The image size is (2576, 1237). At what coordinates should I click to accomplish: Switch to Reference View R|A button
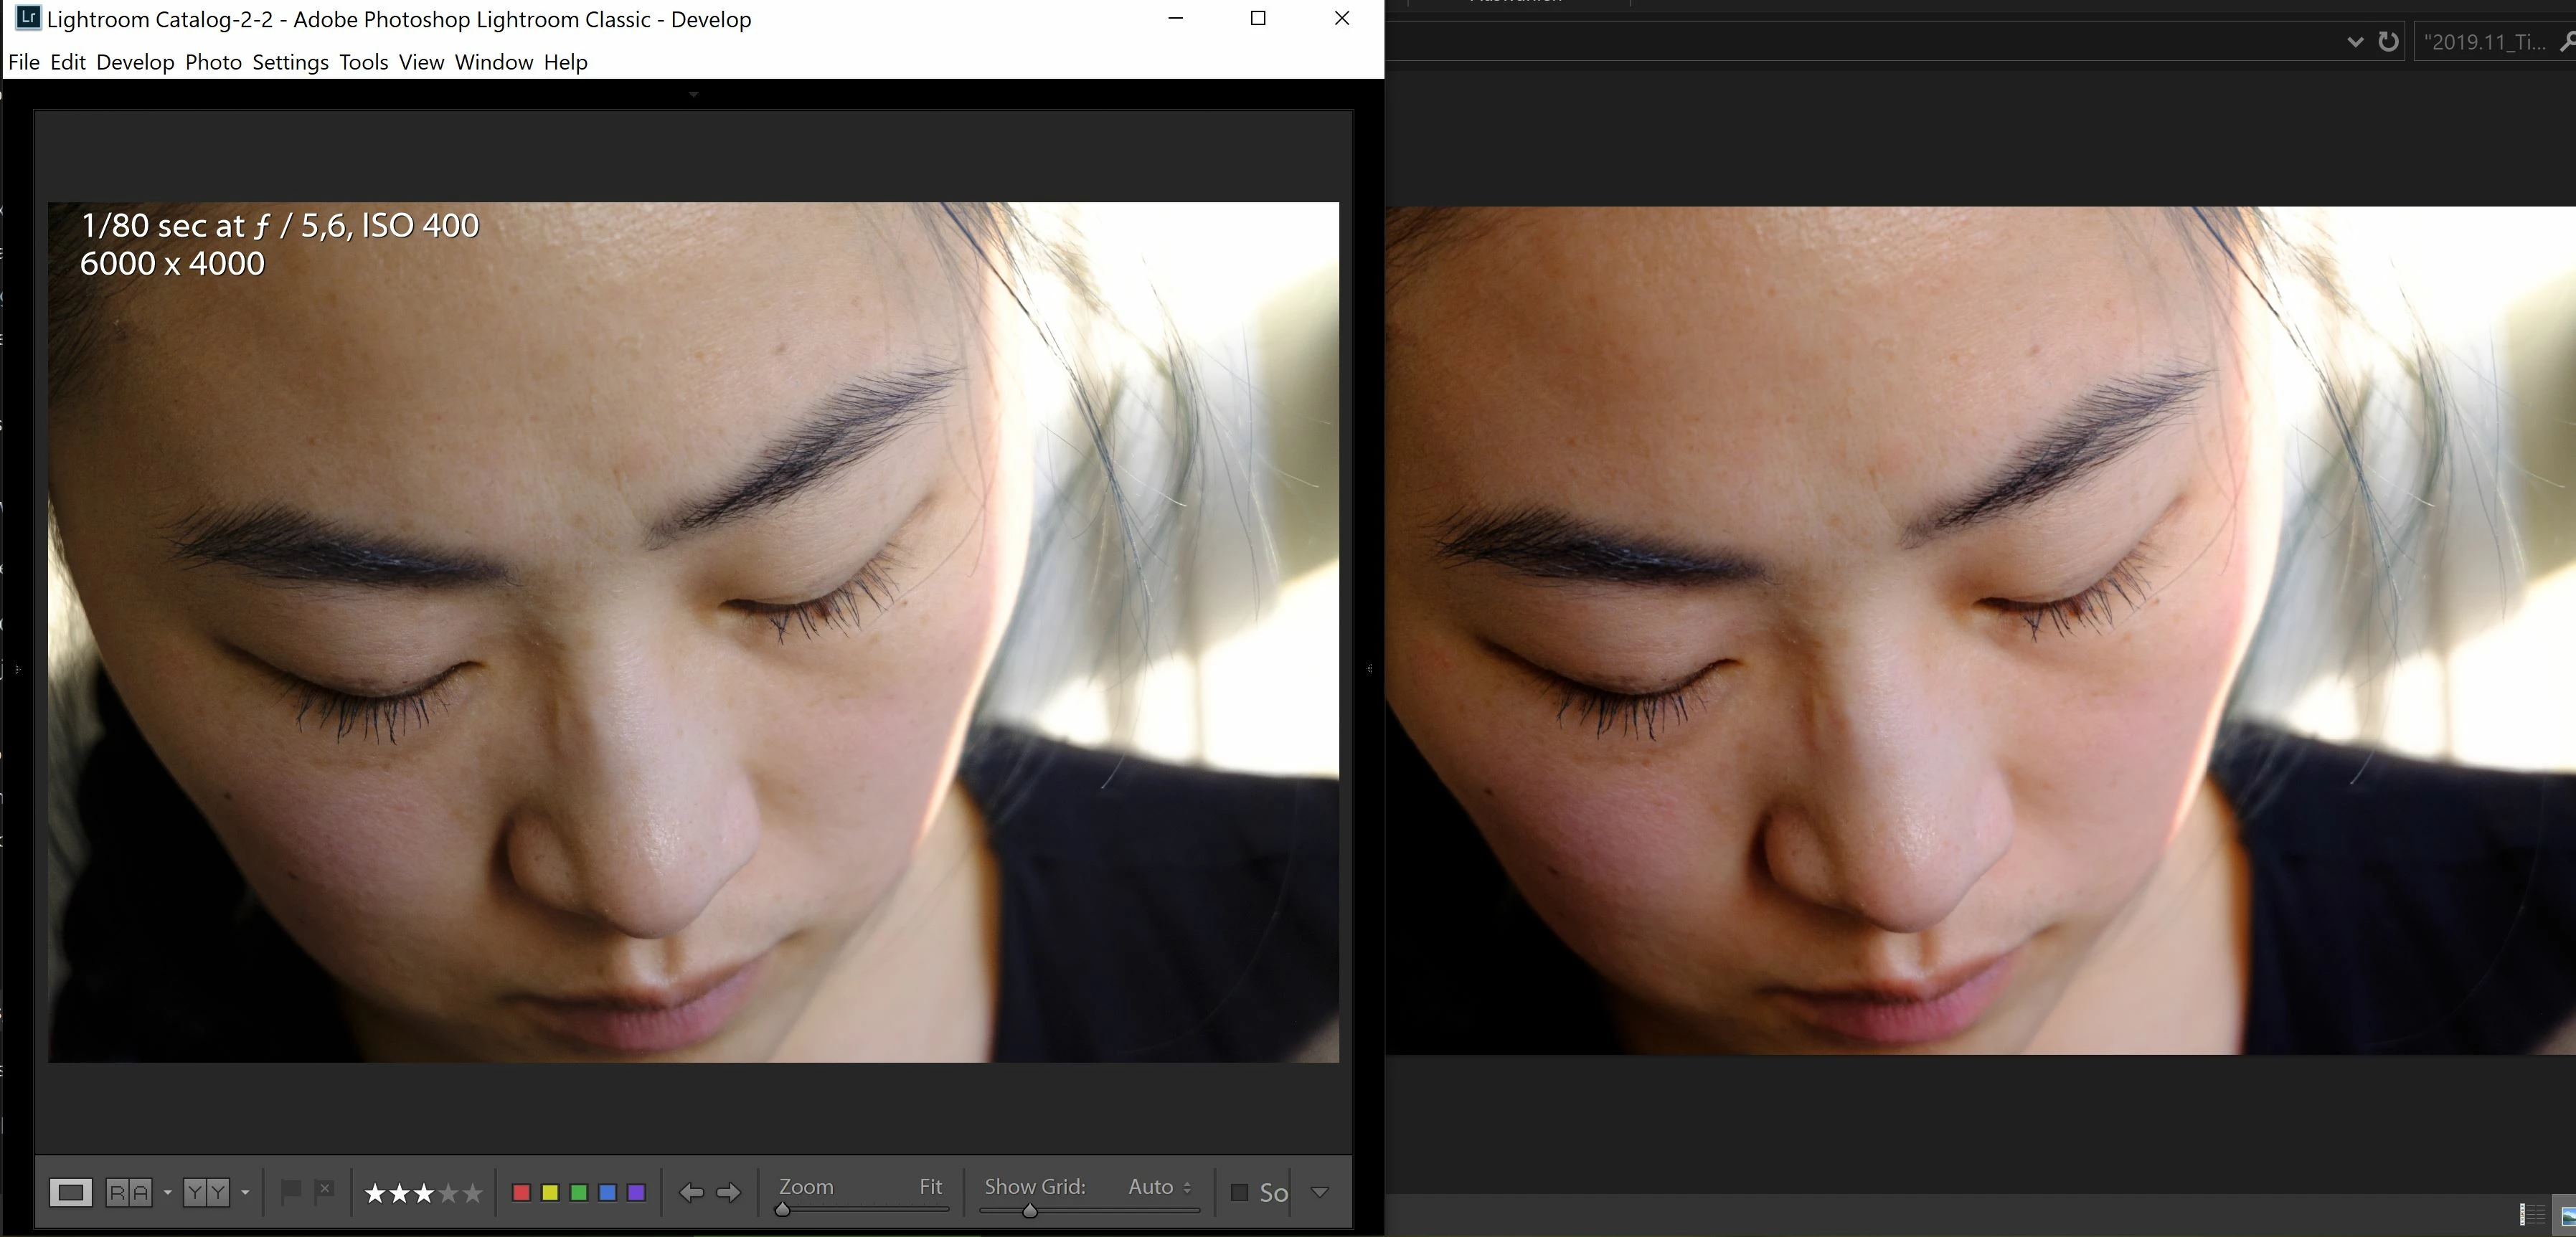129,1192
